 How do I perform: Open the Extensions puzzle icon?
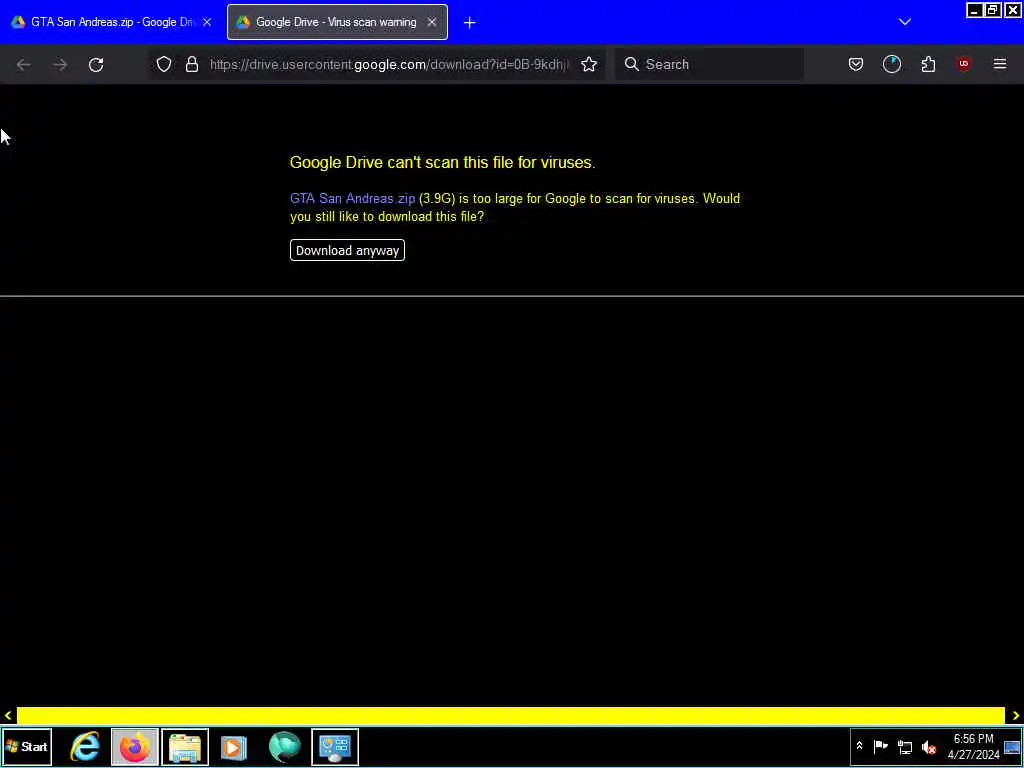[928, 64]
